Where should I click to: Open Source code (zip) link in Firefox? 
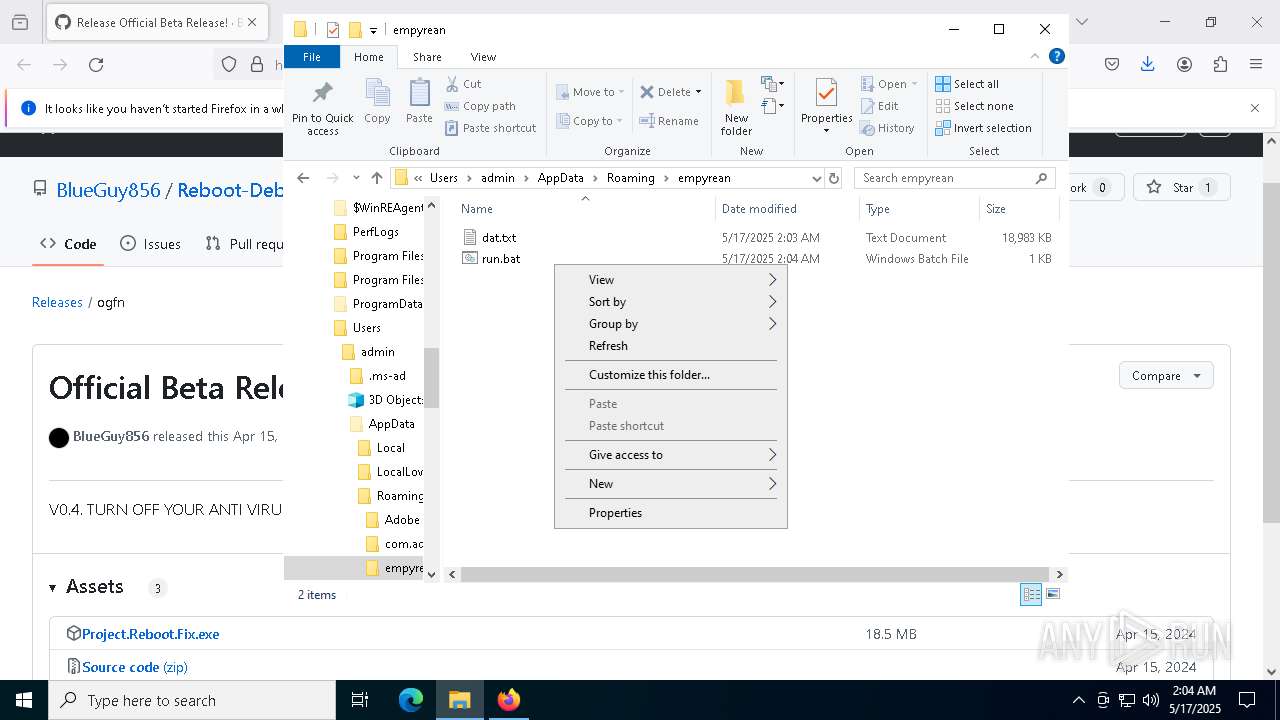pyautogui.click(x=134, y=667)
